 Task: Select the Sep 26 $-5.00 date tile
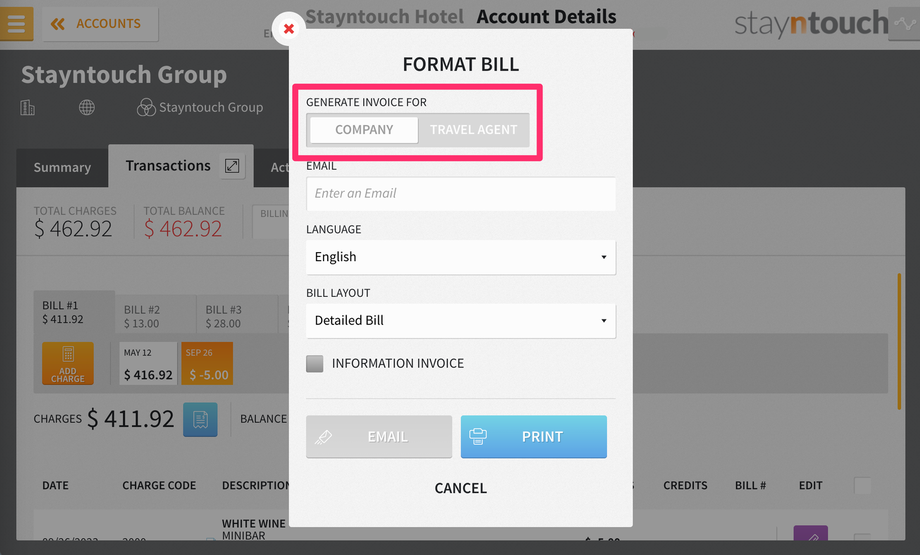(207, 364)
